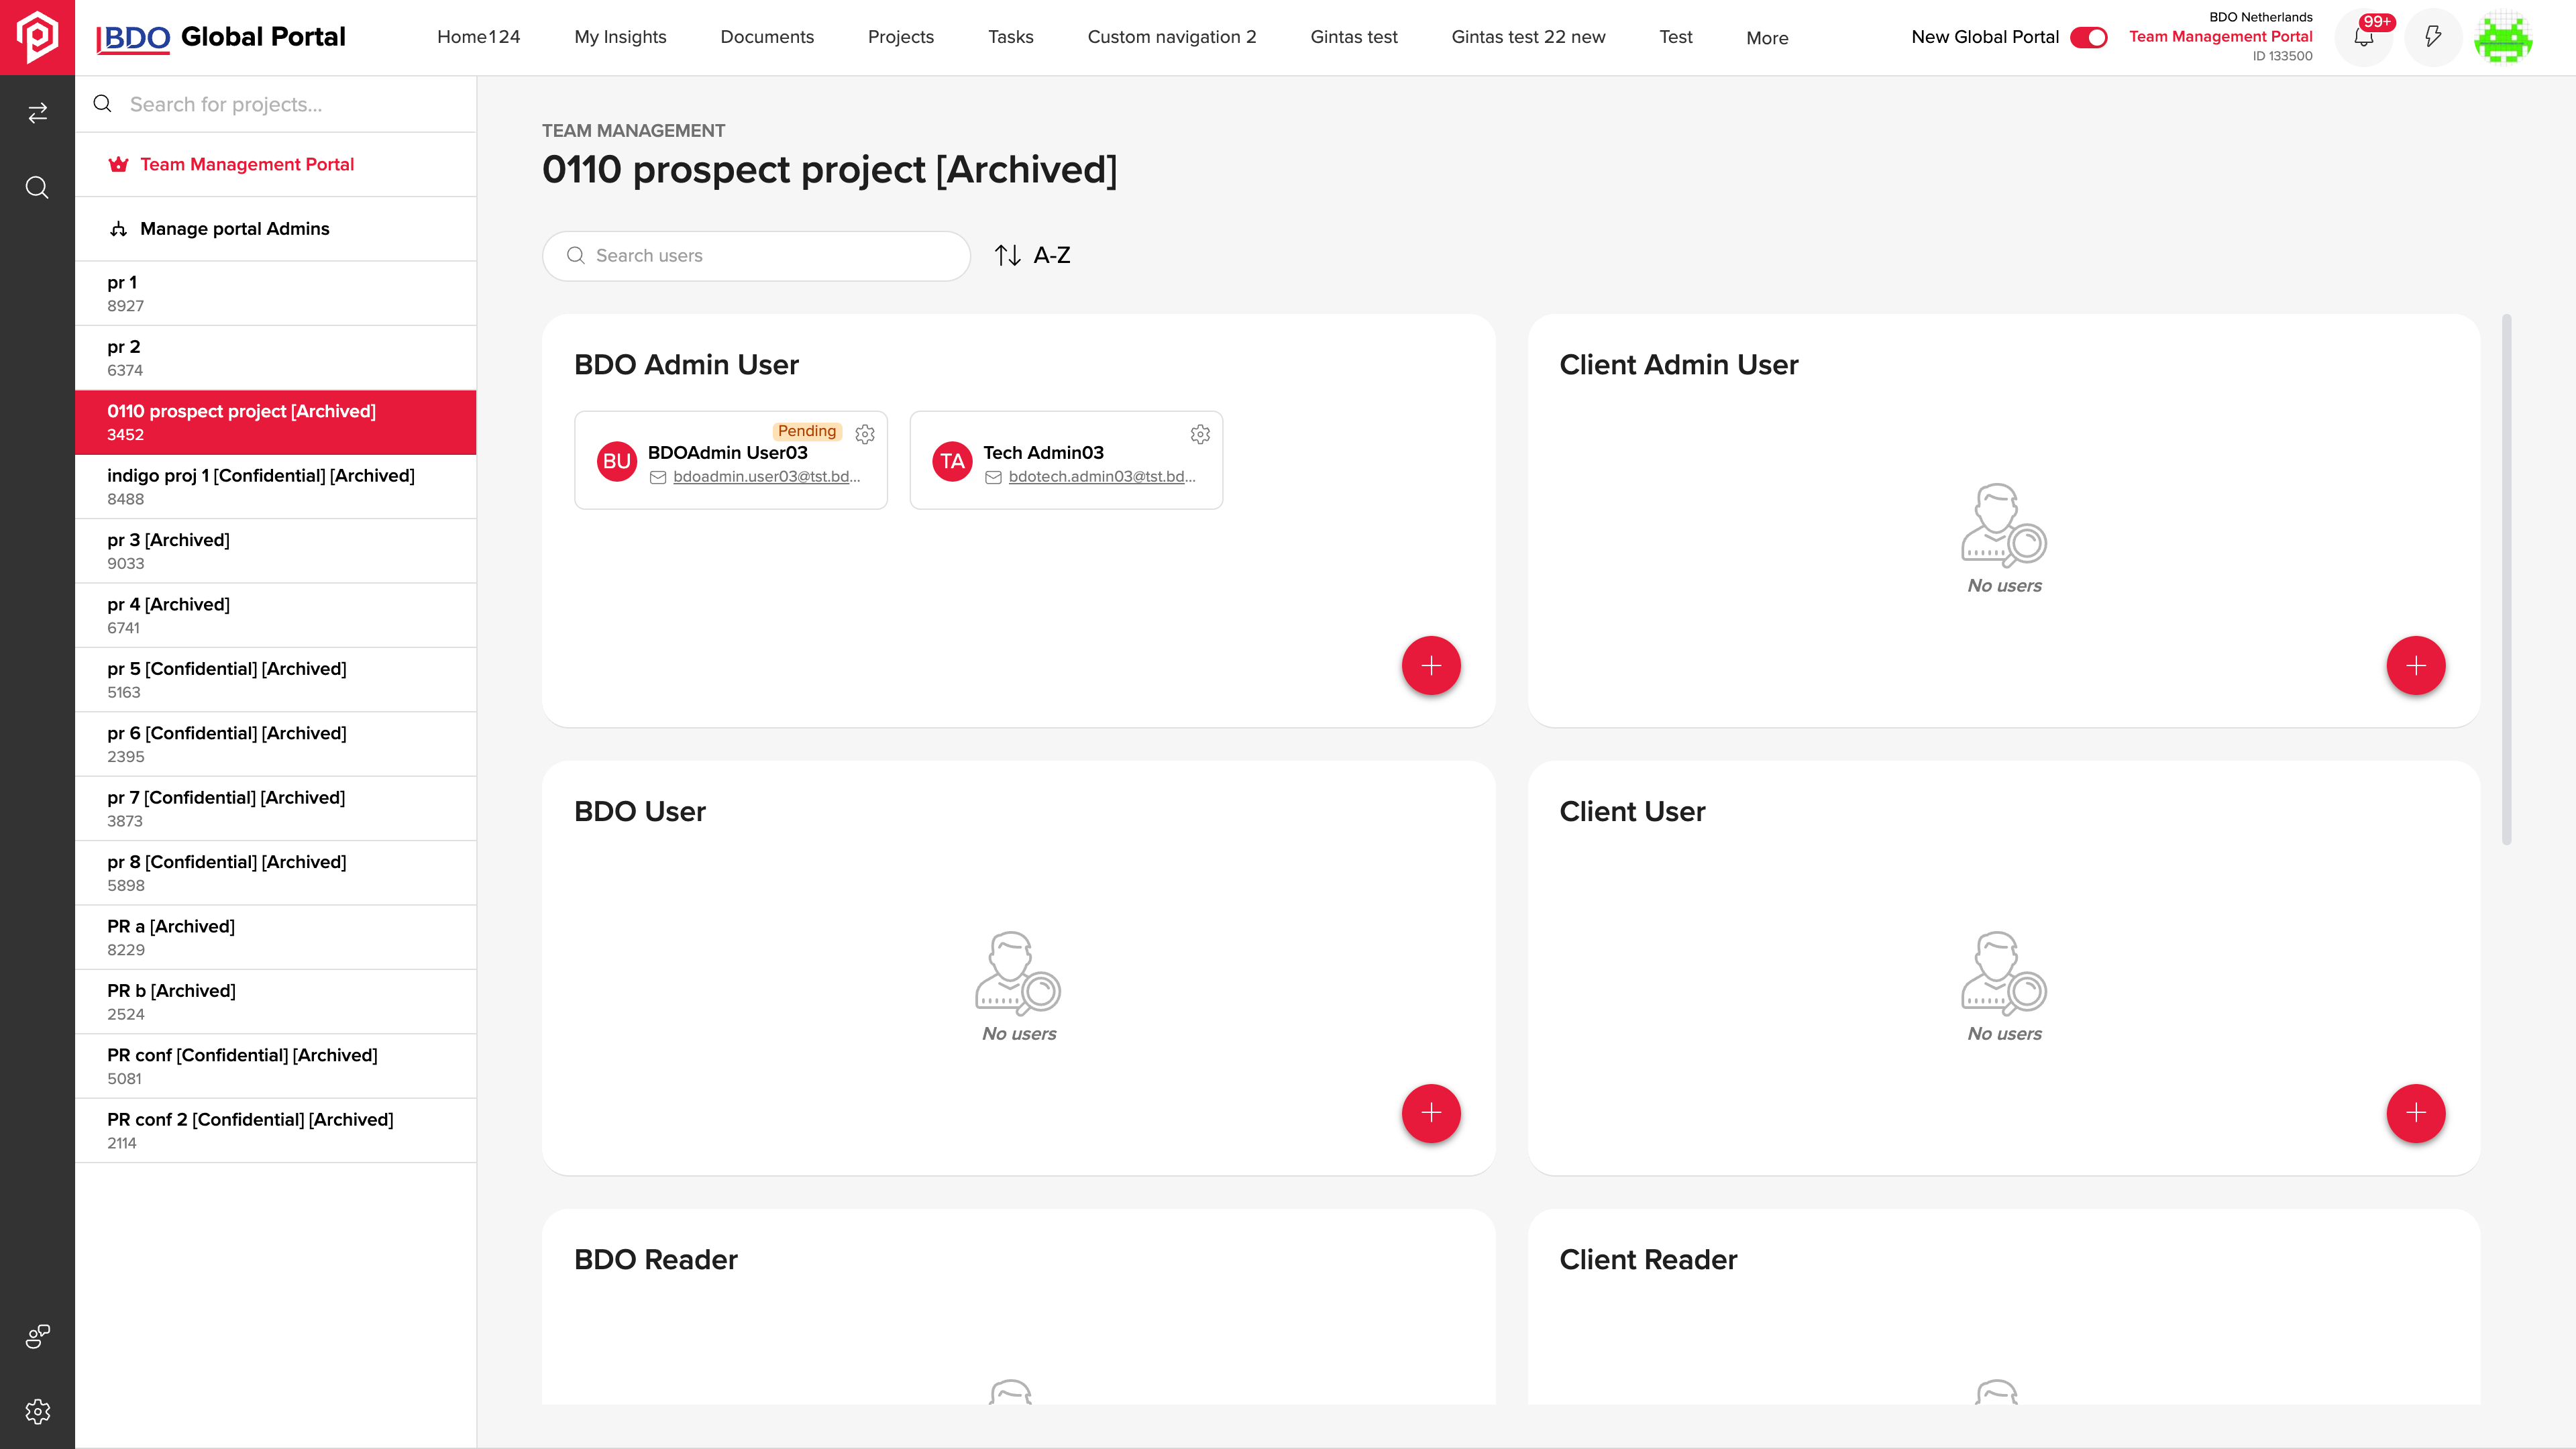Open the Home124 navigation item
The image size is (2576, 1449).
(x=479, y=37)
